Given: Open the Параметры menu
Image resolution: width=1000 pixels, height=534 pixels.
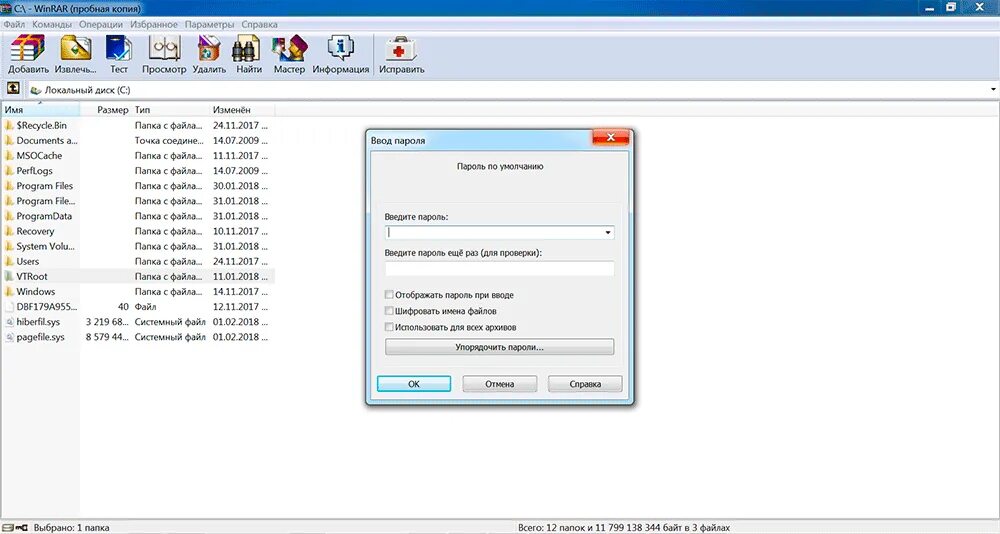Looking at the screenshot, I should click(x=210, y=24).
